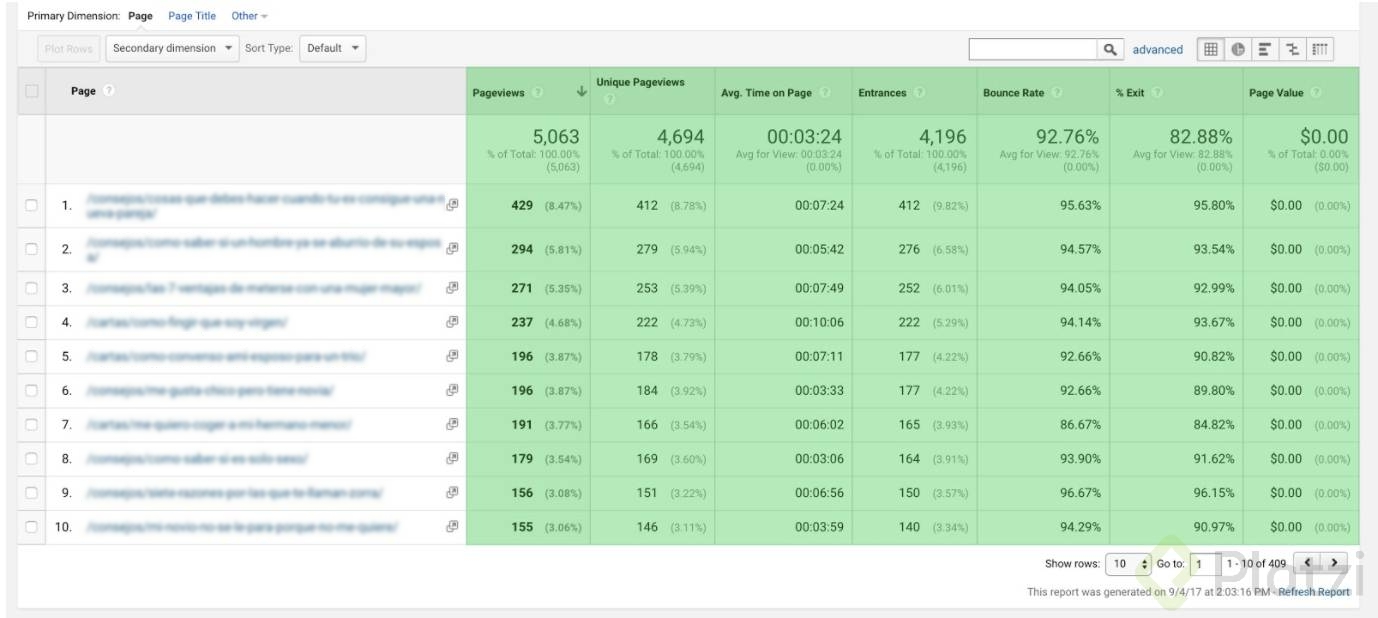Open row 3 page external icon
This screenshot has width=1378, height=618.
452,288
